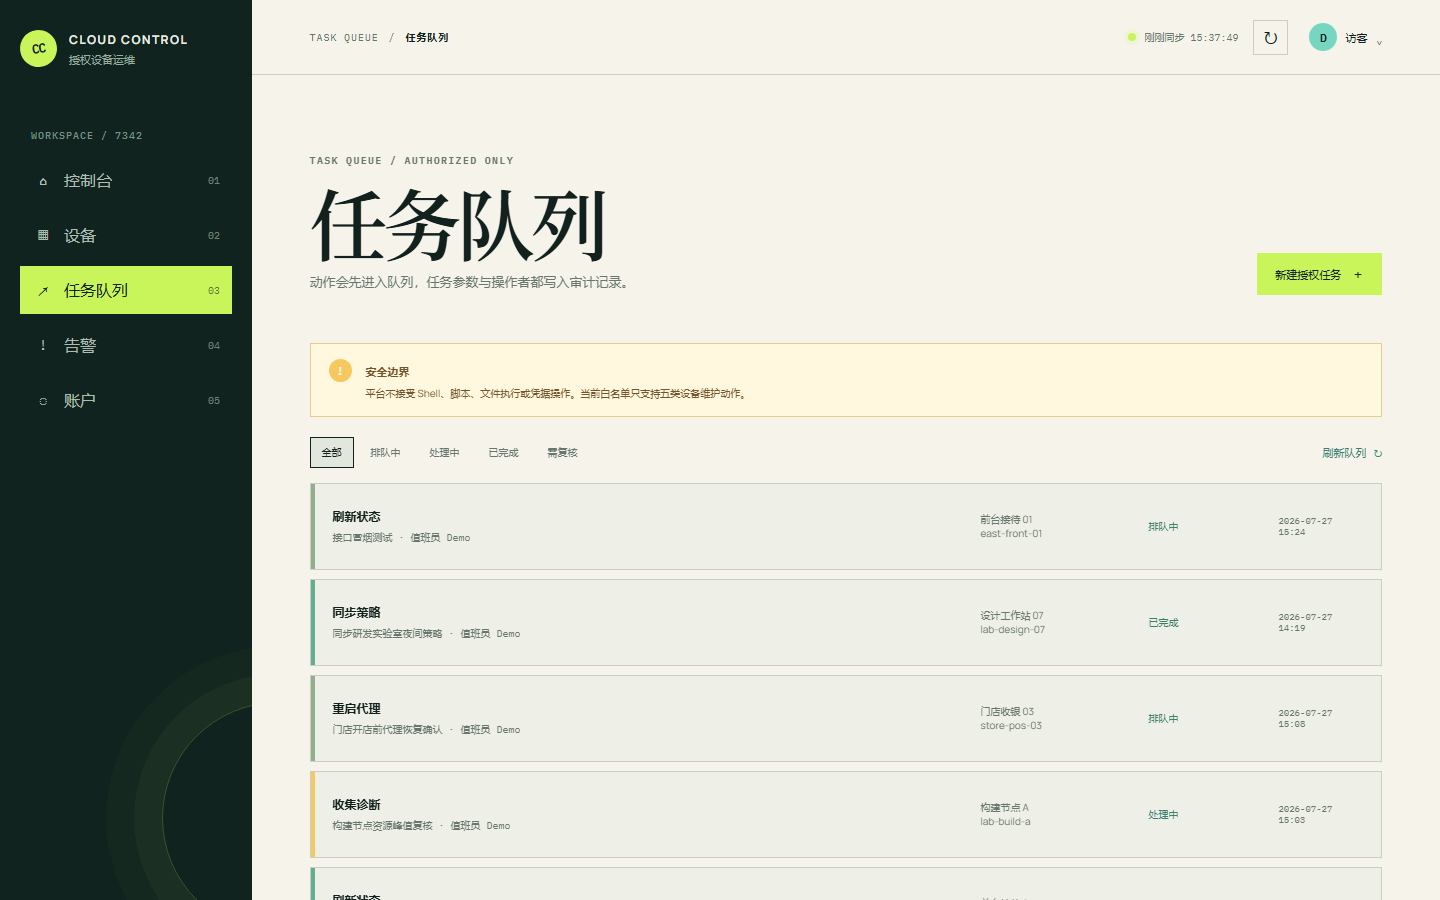This screenshot has height=900, width=1440.
Task: Click the WORKSPACE / 7342 label
Action: 87,136
